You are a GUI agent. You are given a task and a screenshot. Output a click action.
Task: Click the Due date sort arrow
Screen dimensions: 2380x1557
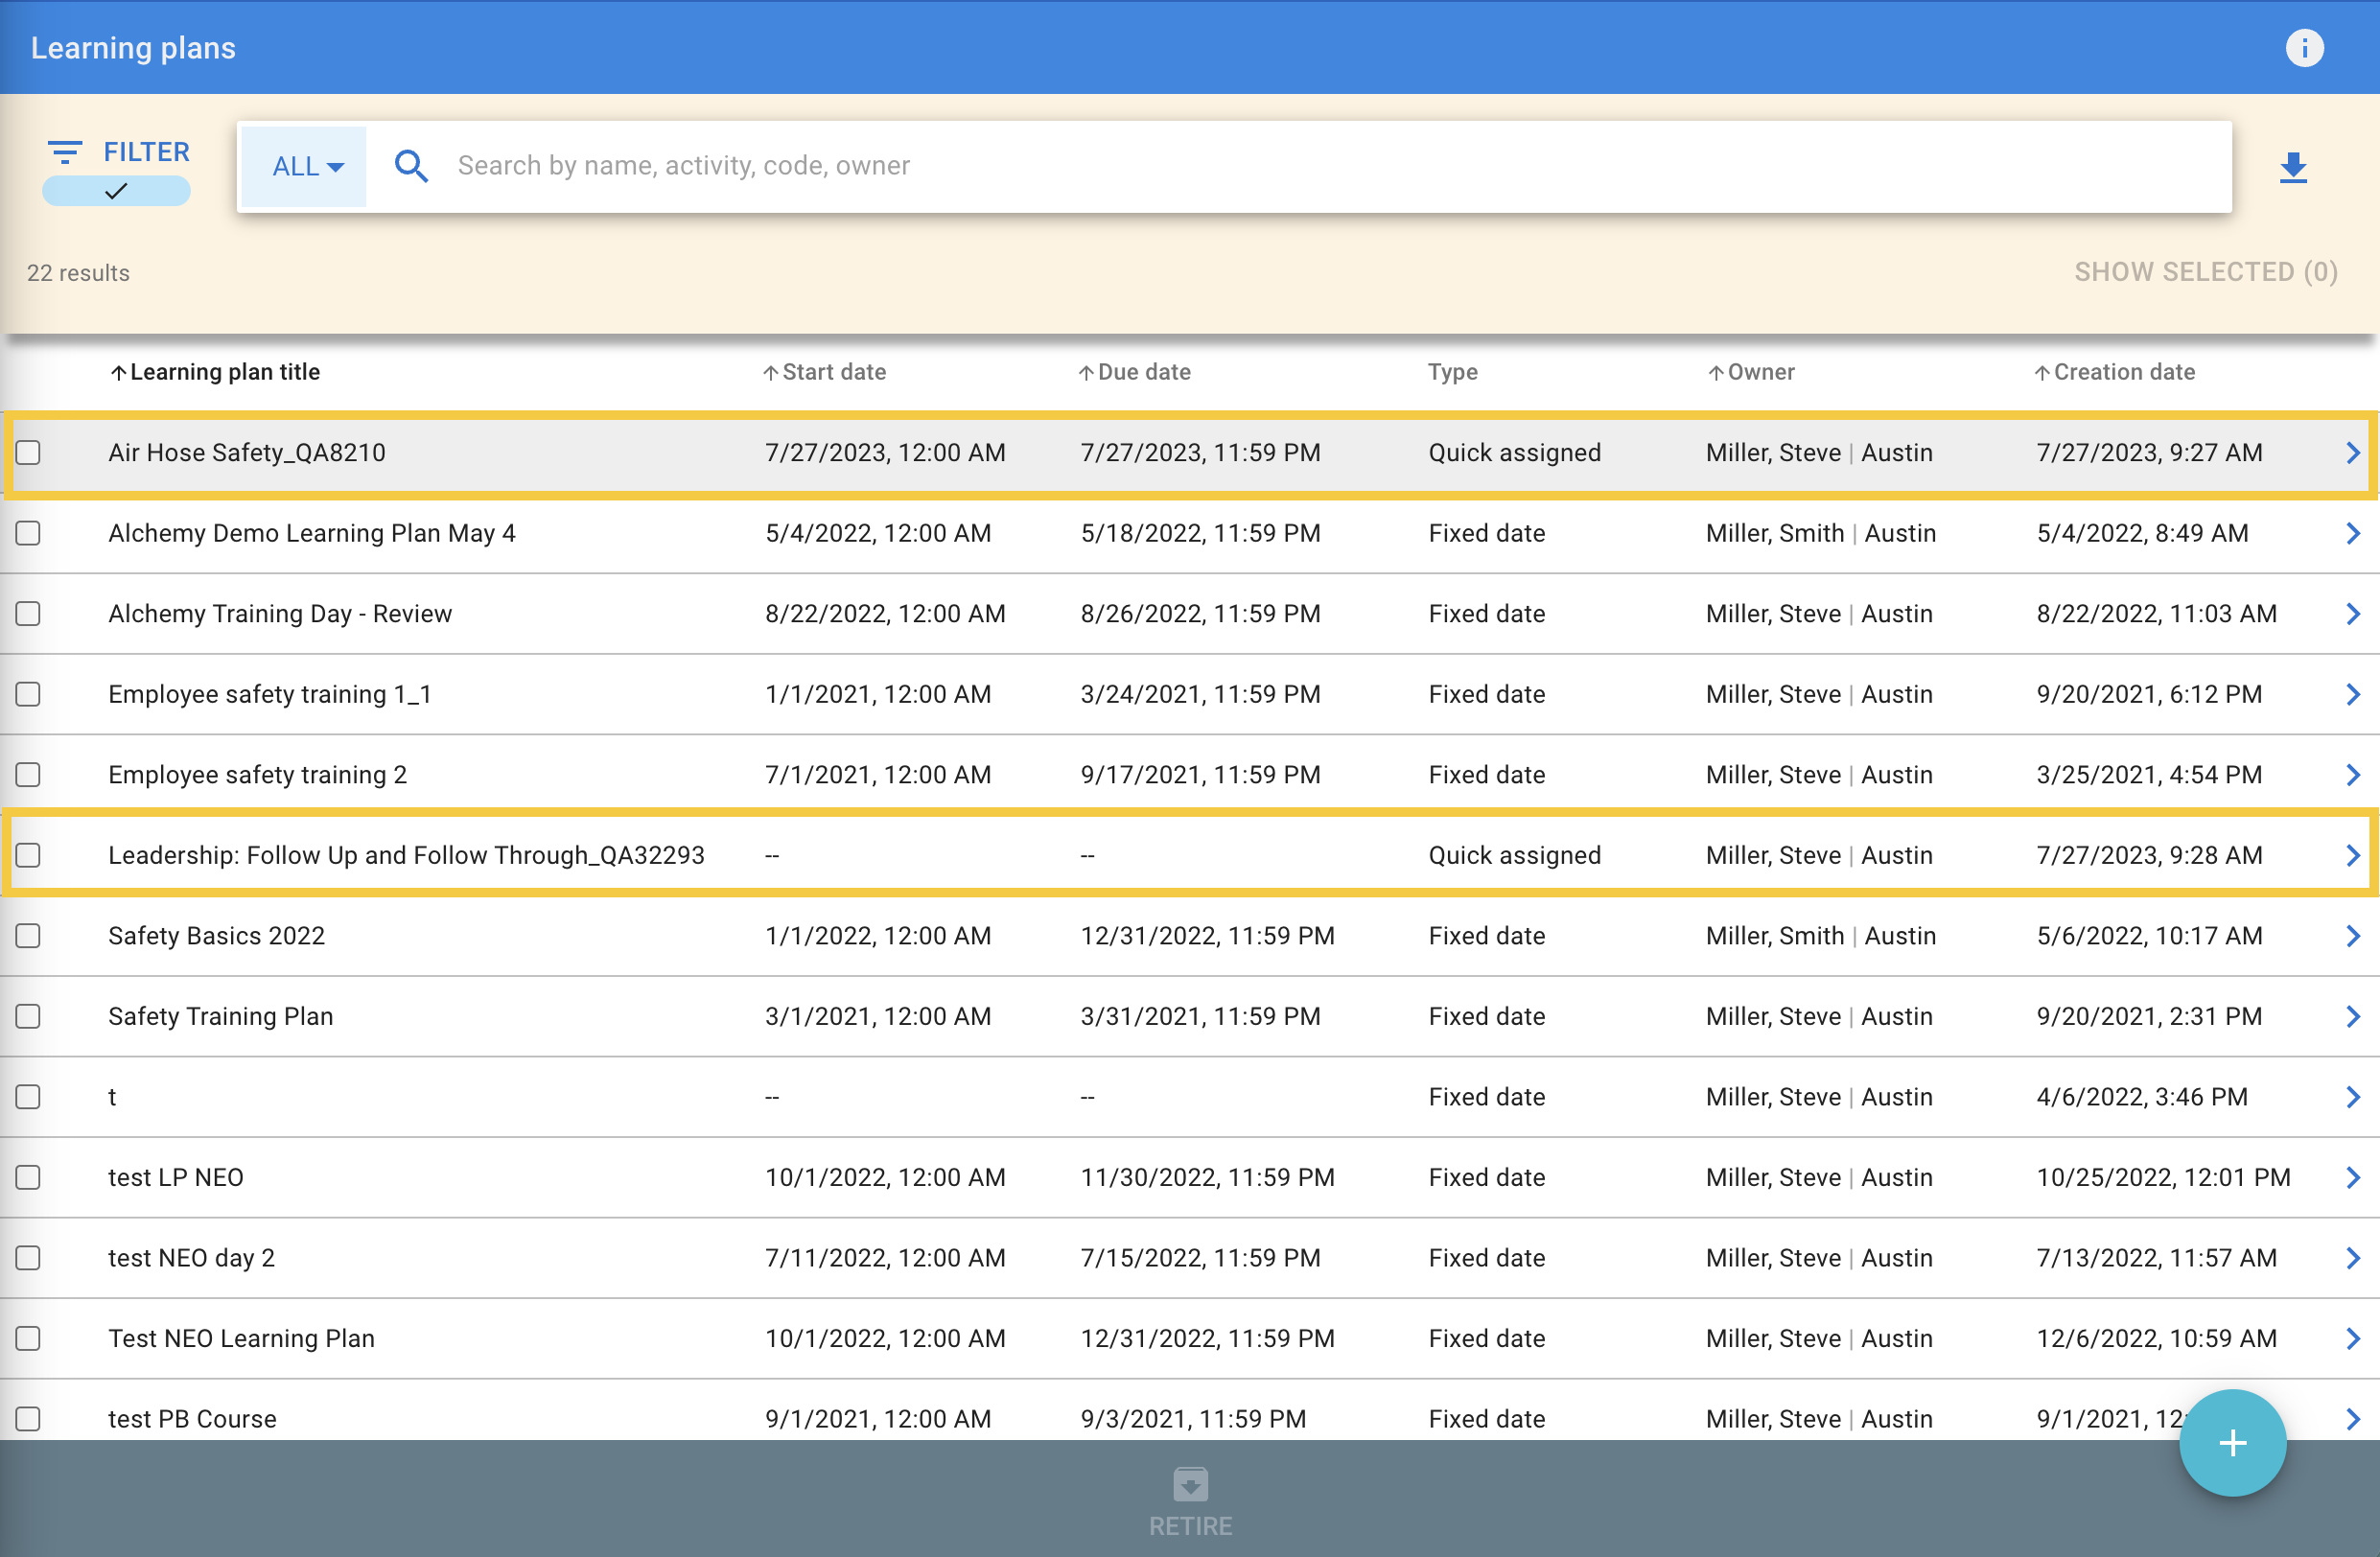[1086, 373]
